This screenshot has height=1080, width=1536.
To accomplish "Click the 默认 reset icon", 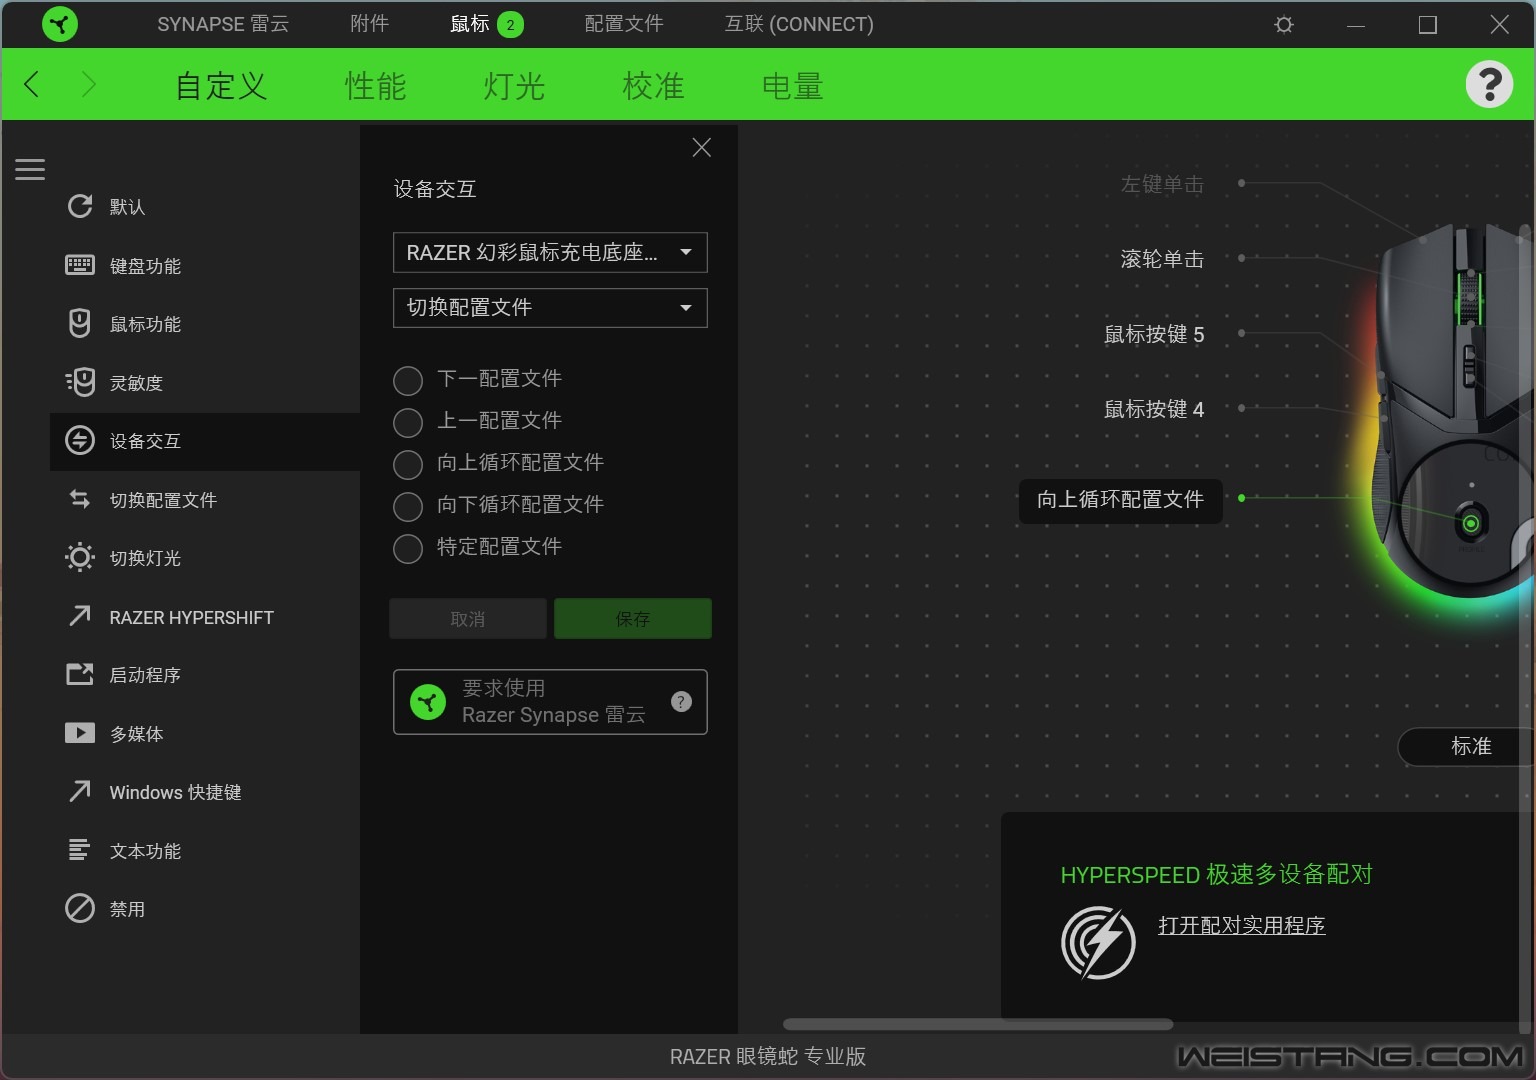I will pos(80,206).
